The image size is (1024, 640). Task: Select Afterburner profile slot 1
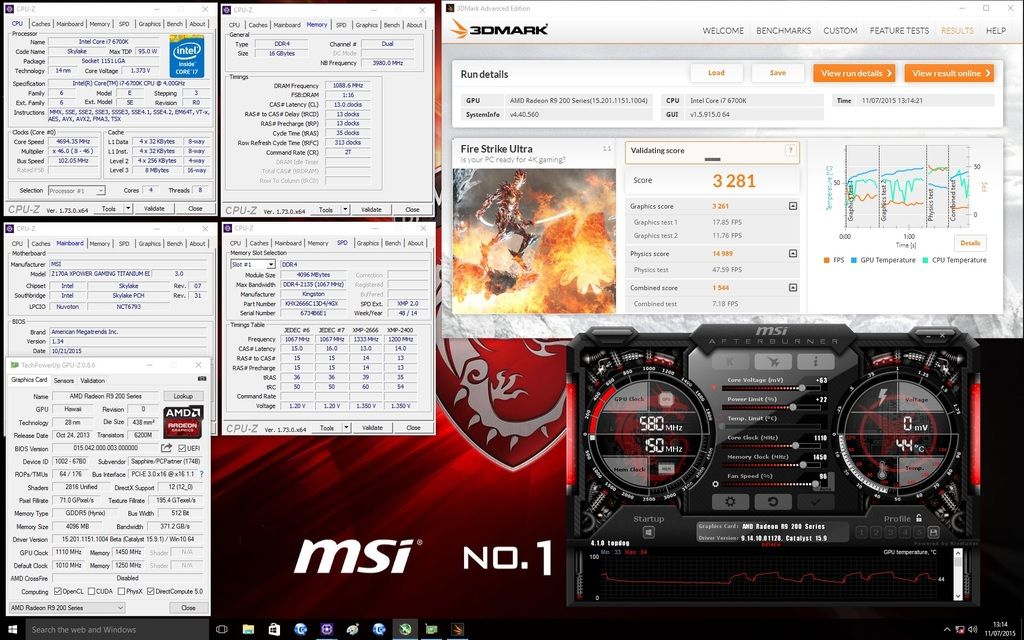click(861, 533)
